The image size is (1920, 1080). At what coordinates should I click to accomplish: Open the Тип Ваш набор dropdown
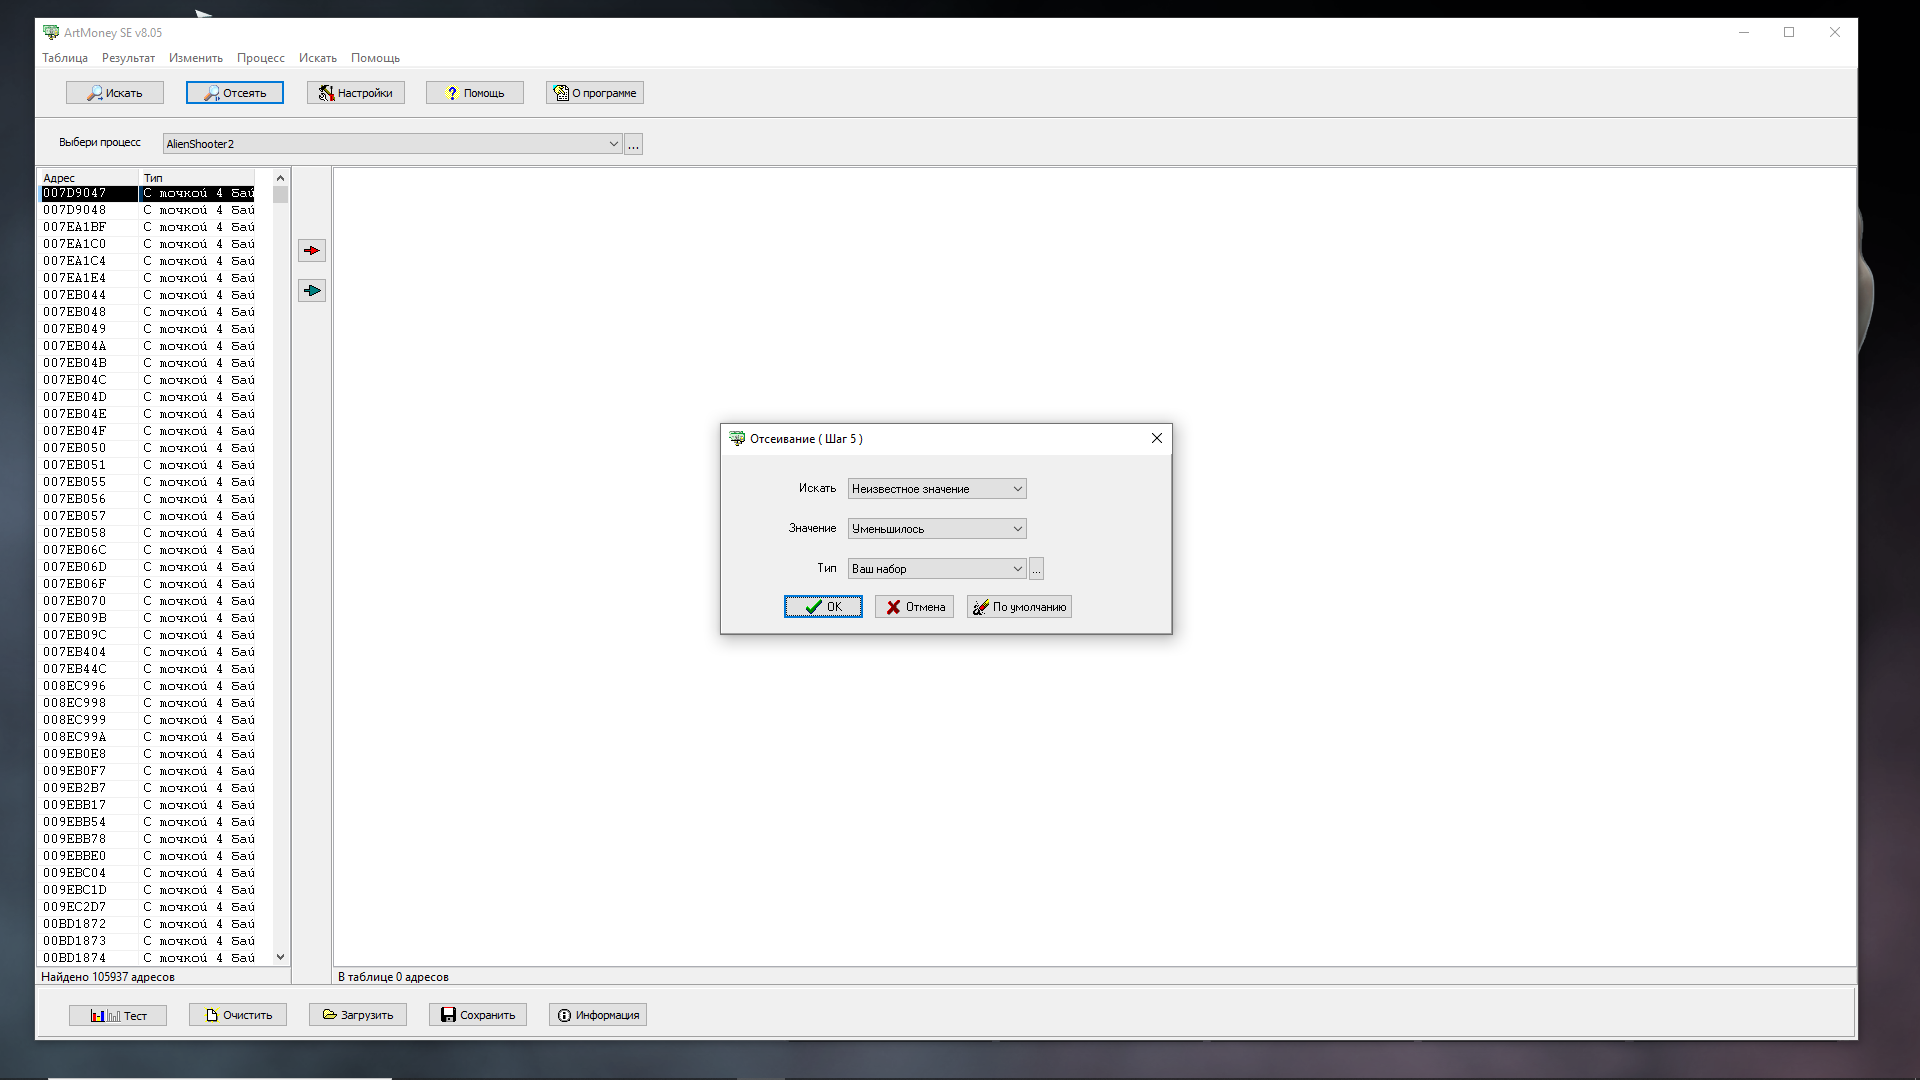point(1017,569)
